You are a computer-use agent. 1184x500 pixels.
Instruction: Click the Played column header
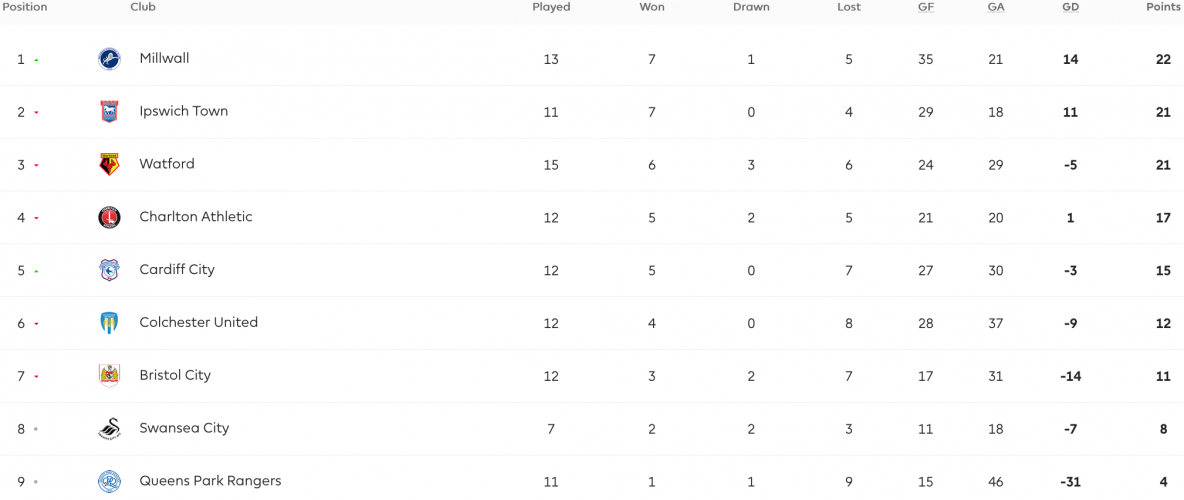(x=551, y=7)
